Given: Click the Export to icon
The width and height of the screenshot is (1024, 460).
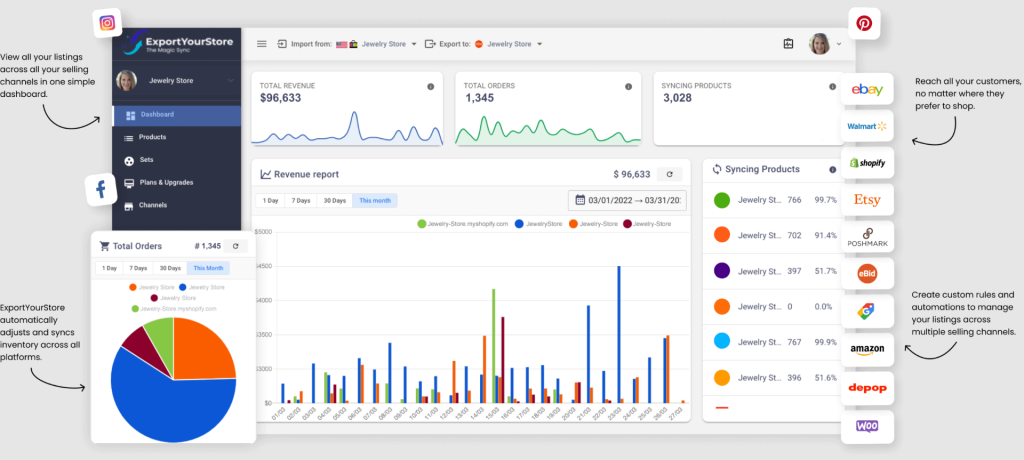Looking at the screenshot, I should pos(430,44).
